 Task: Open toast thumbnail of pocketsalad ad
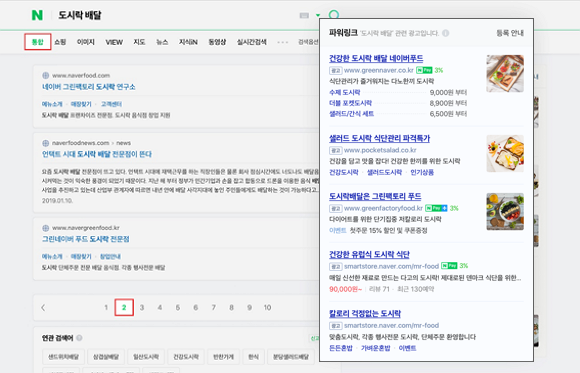coord(505,154)
